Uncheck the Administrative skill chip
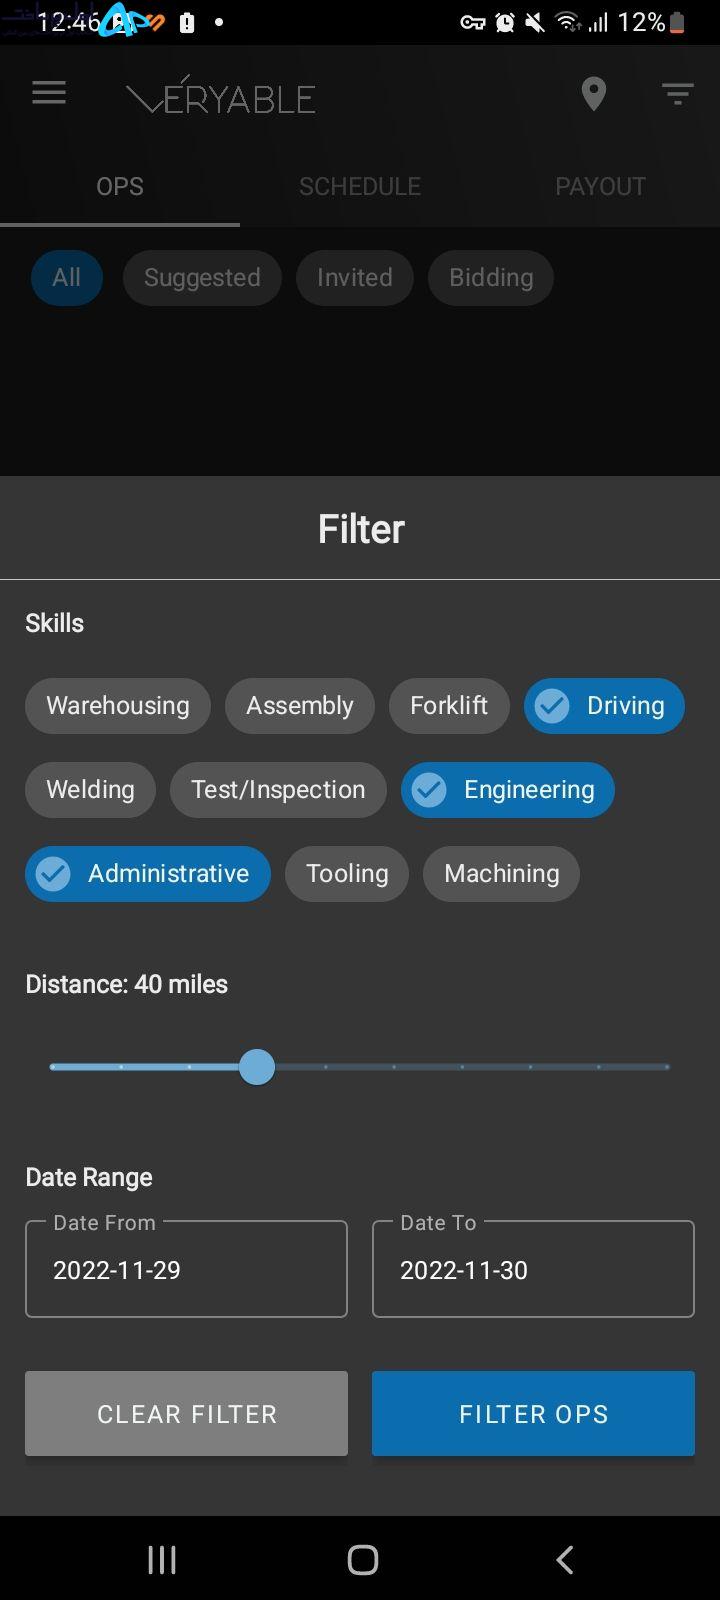This screenshot has height=1600, width=720. (x=148, y=874)
